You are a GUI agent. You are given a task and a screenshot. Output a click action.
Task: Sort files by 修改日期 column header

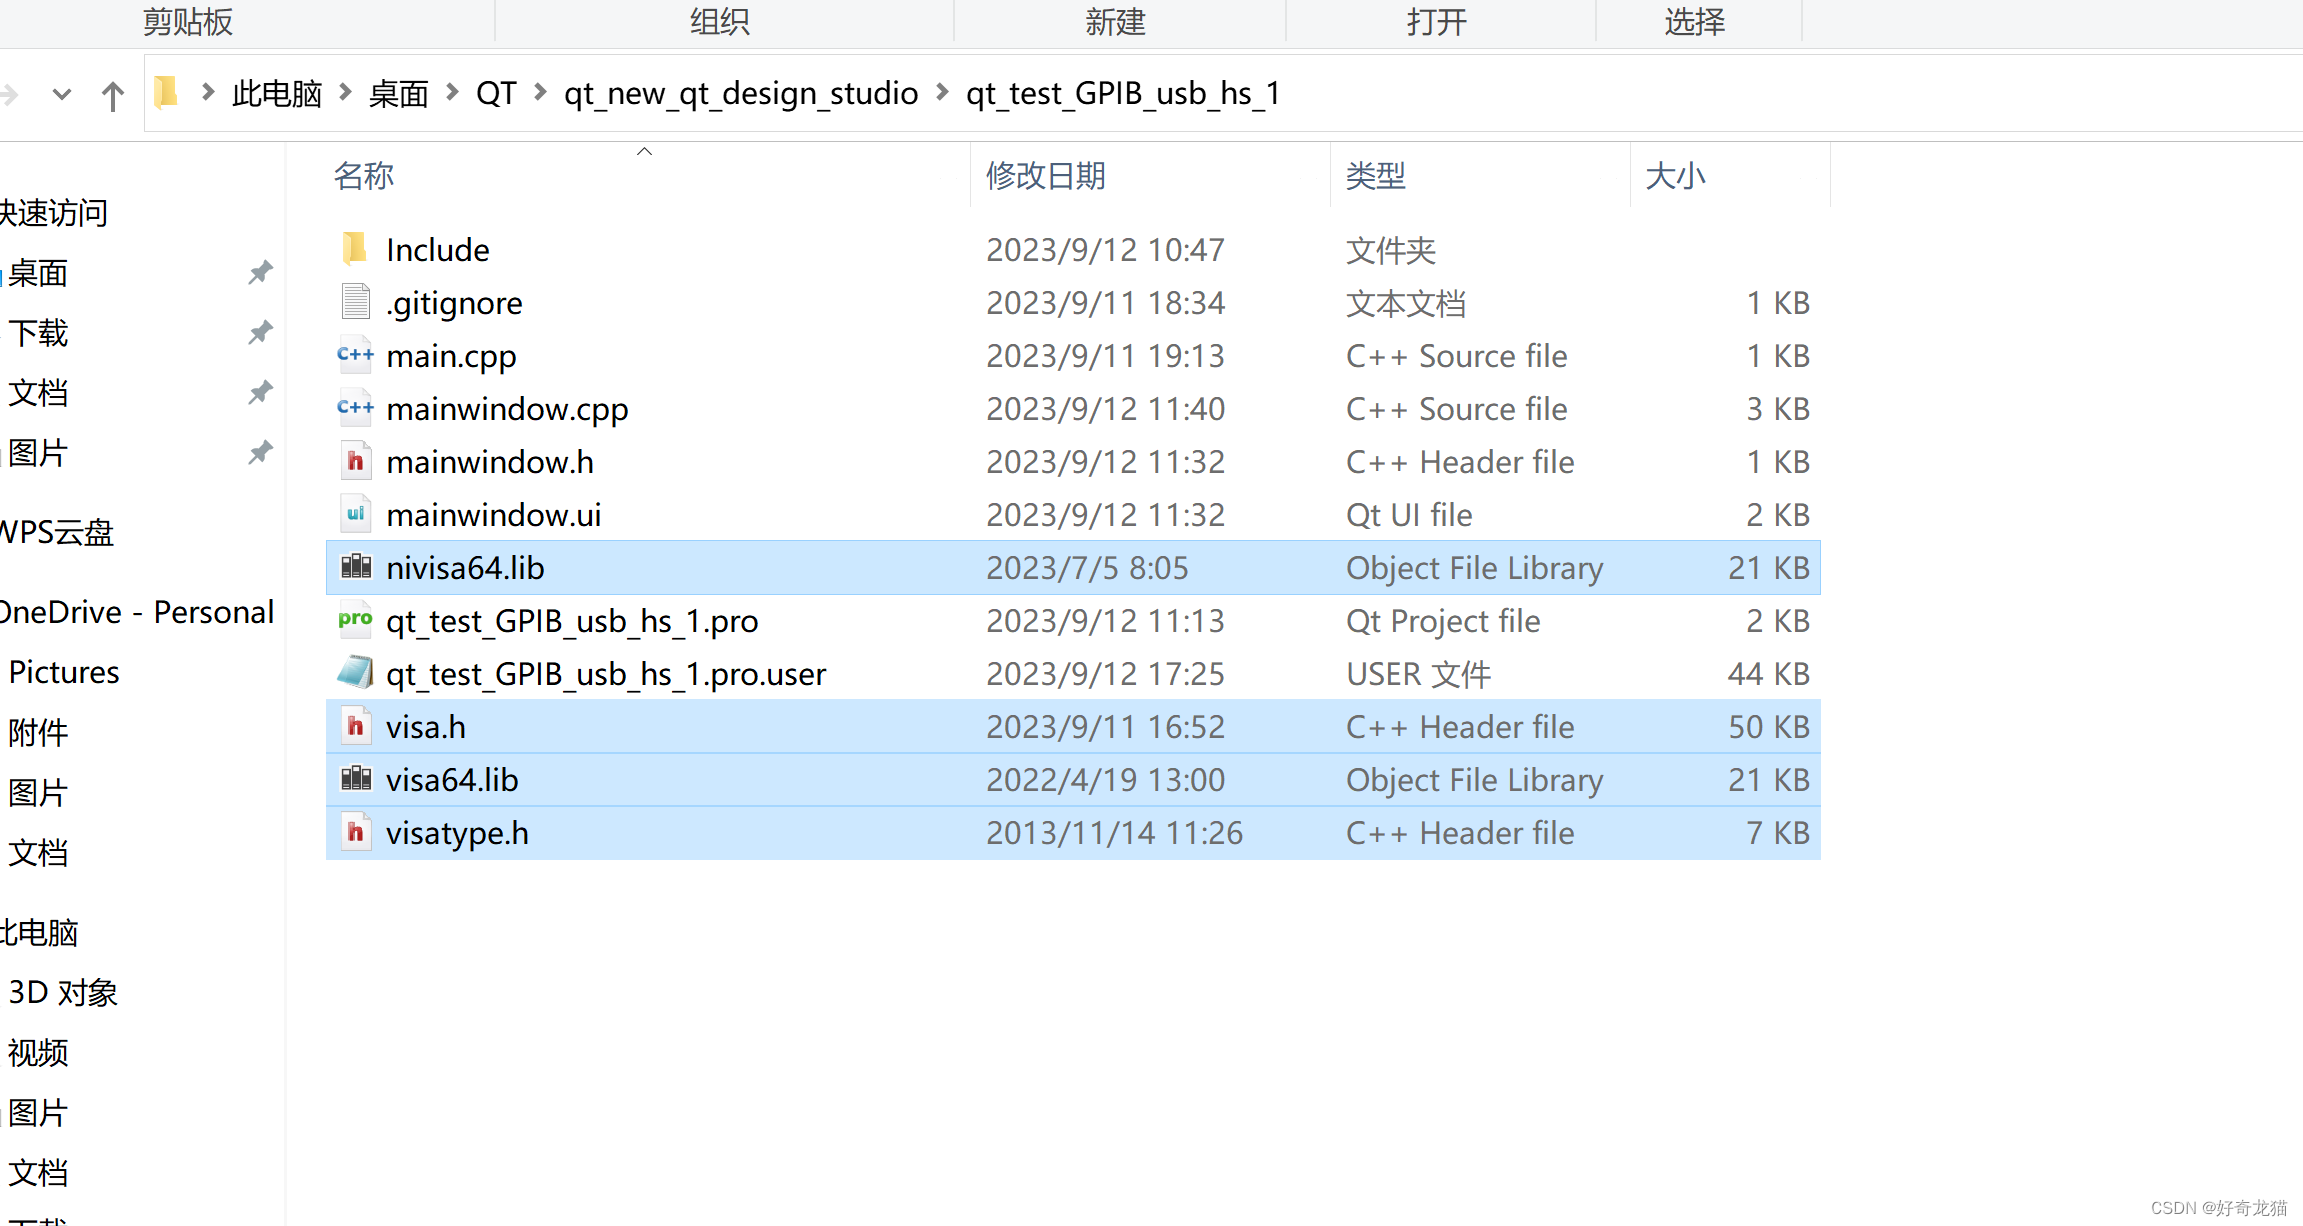coord(1046,176)
